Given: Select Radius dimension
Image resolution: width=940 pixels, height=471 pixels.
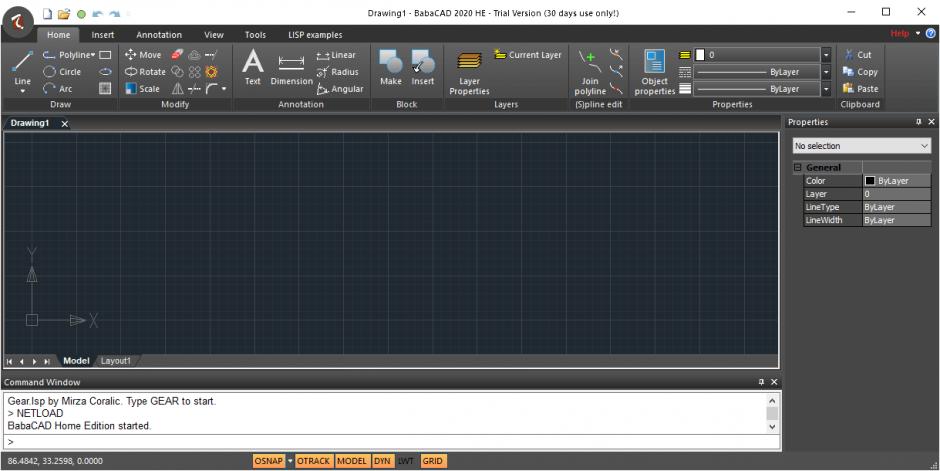Looking at the screenshot, I should click(338, 71).
